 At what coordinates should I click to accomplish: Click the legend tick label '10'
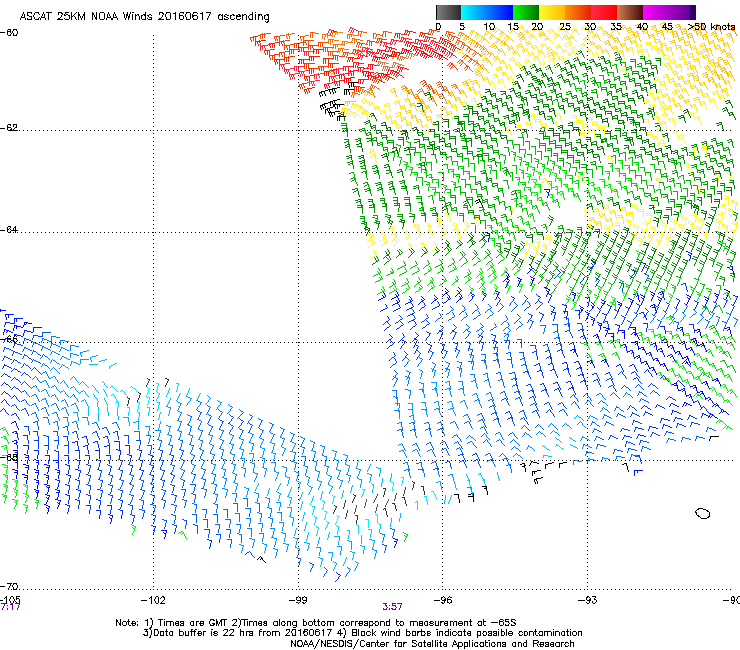coord(489,26)
